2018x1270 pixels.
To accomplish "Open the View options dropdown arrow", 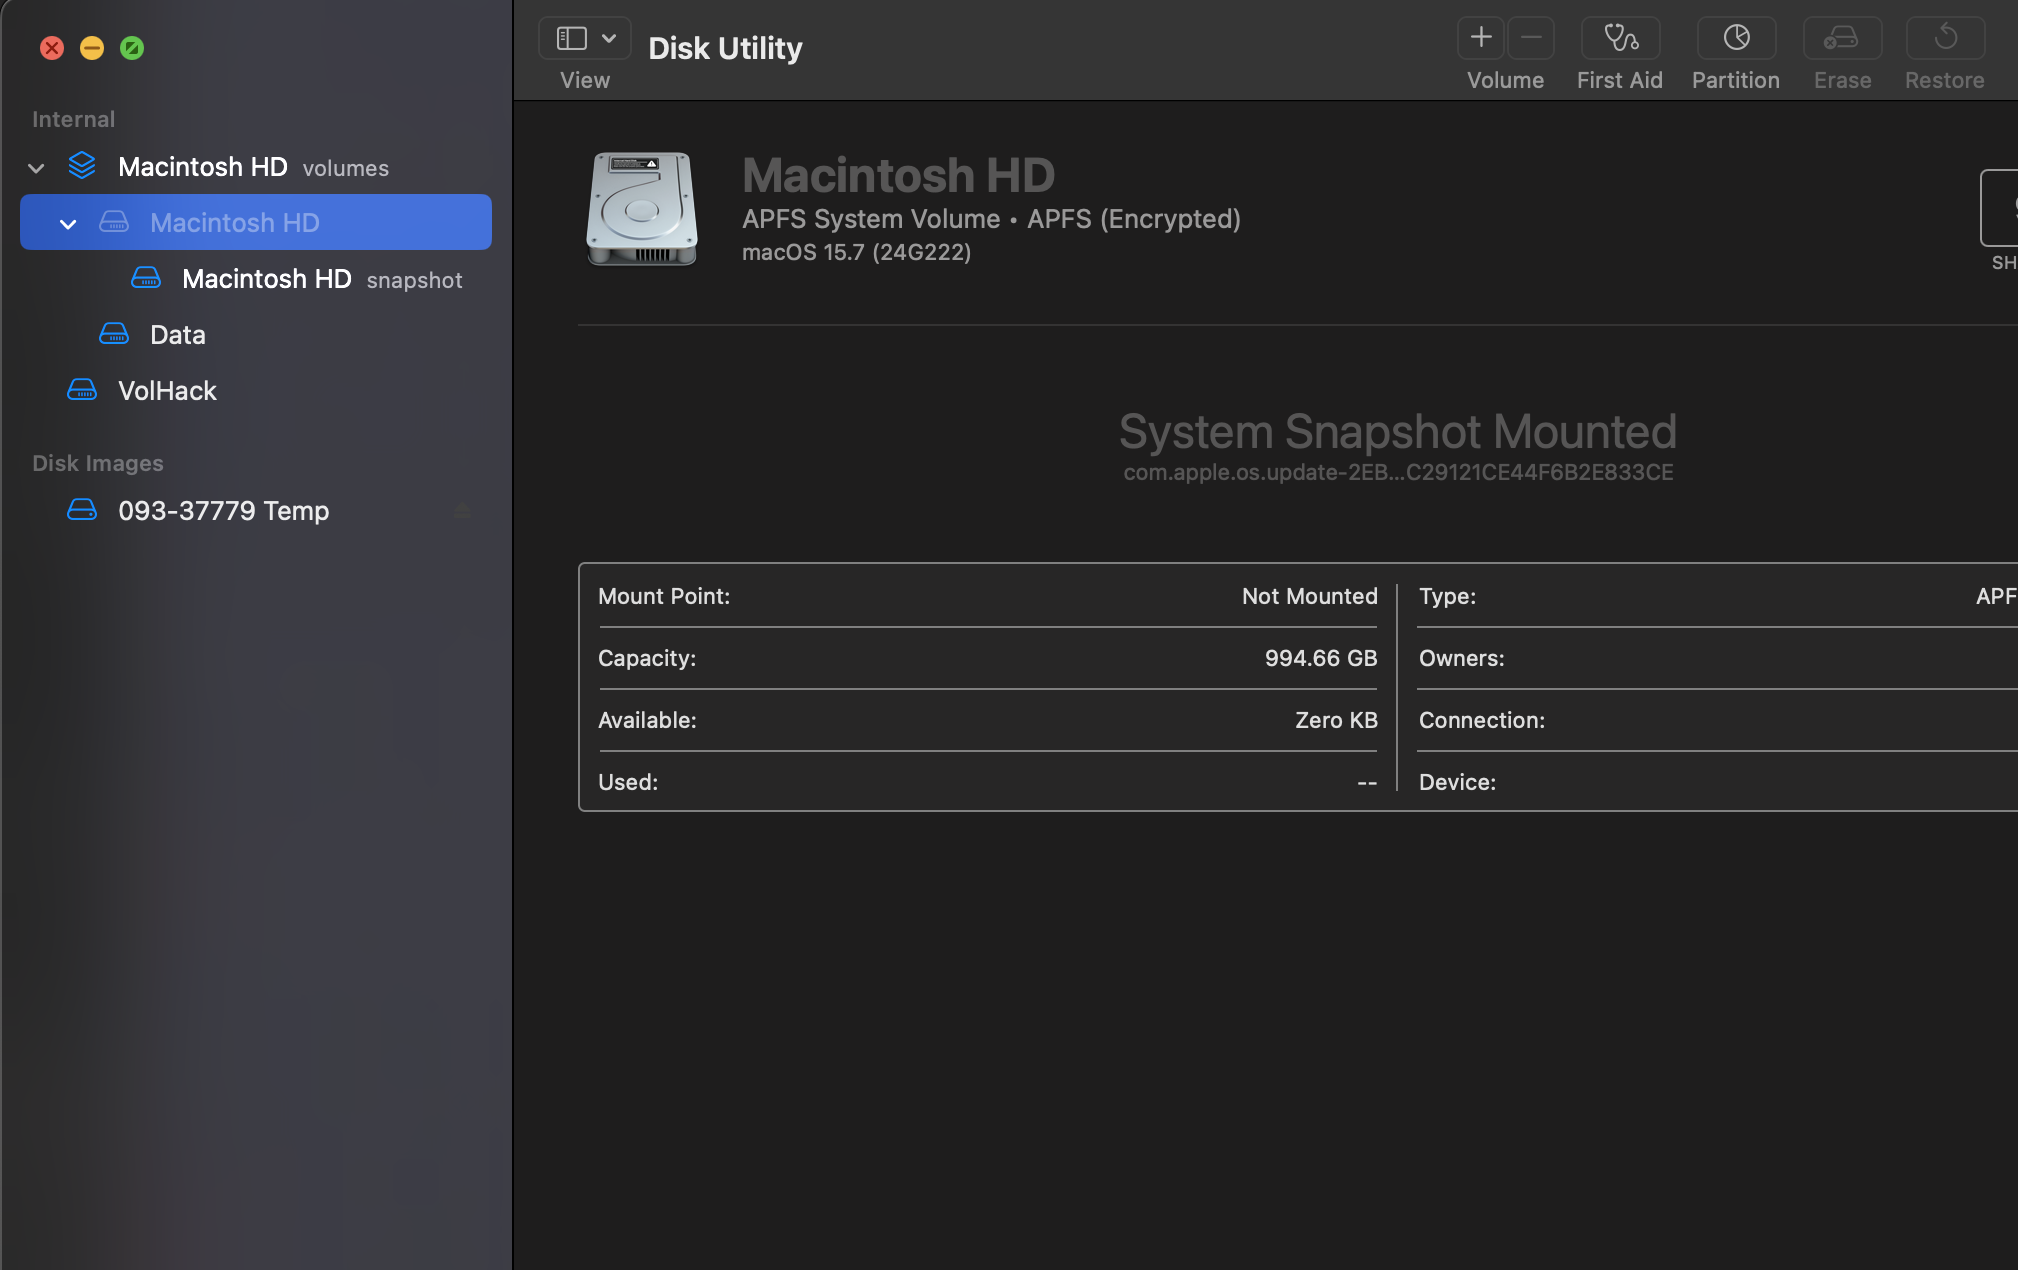I will [x=609, y=39].
